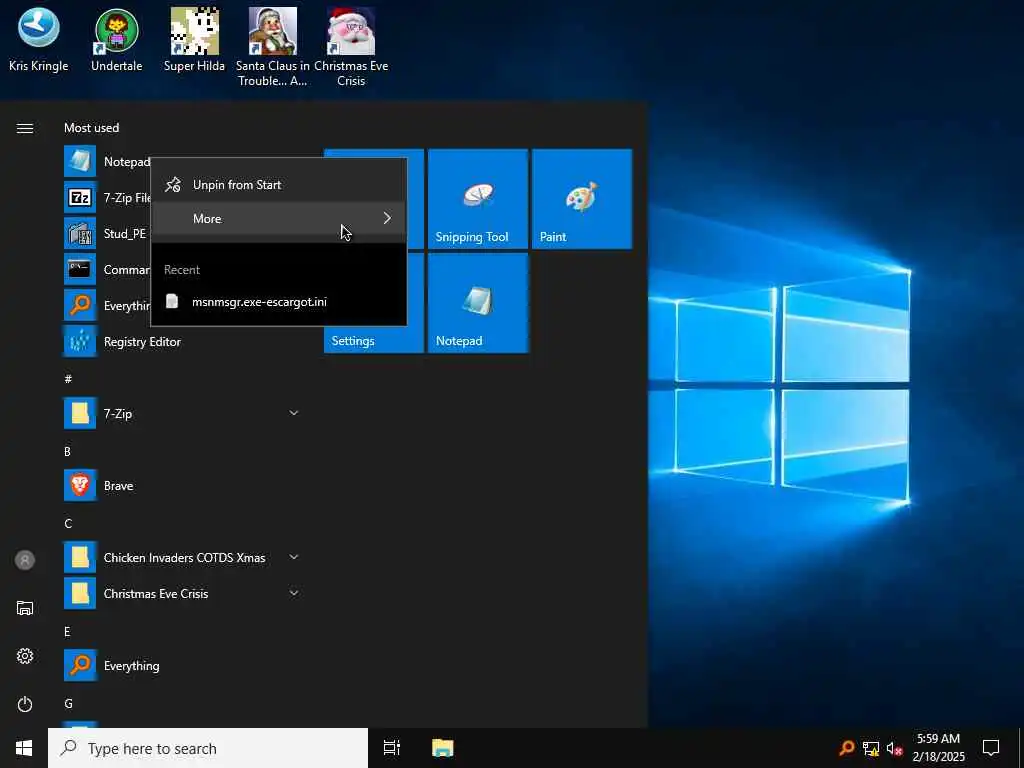Open File Explorer icon in Start sidebar

click(x=25, y=608)
